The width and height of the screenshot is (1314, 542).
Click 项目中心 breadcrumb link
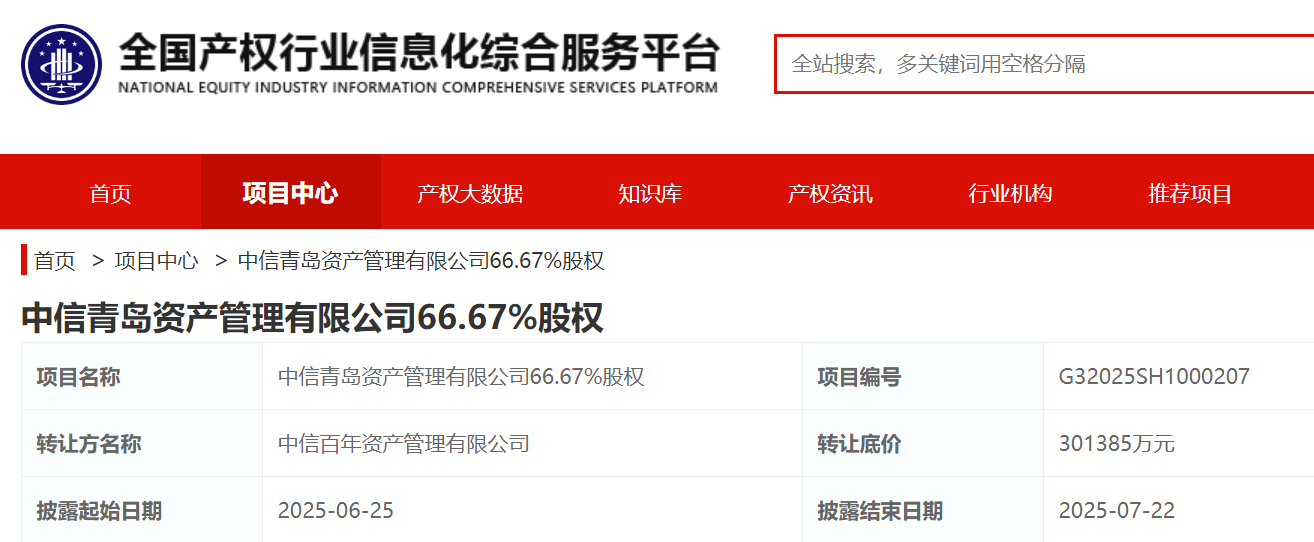156,261
